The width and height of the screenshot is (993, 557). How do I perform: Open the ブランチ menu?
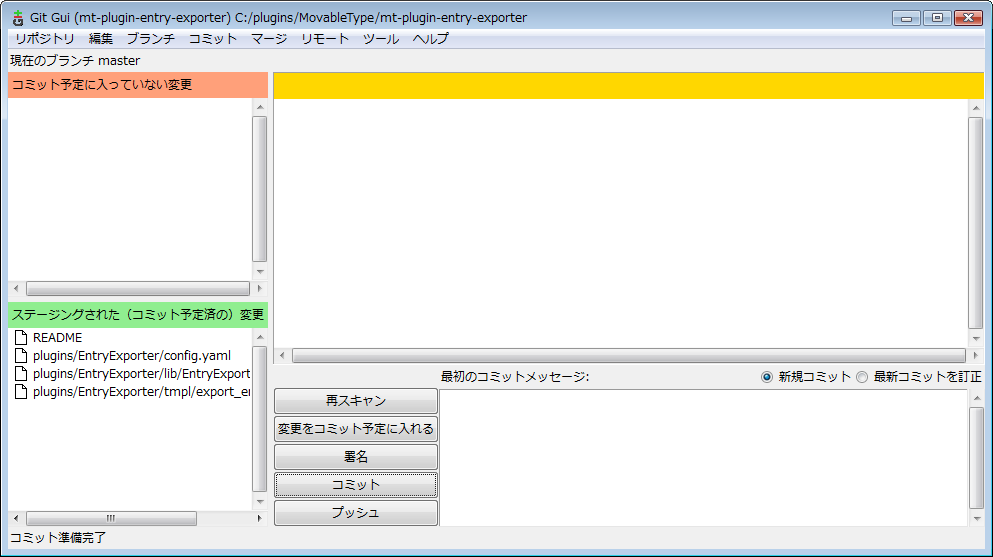151,39
